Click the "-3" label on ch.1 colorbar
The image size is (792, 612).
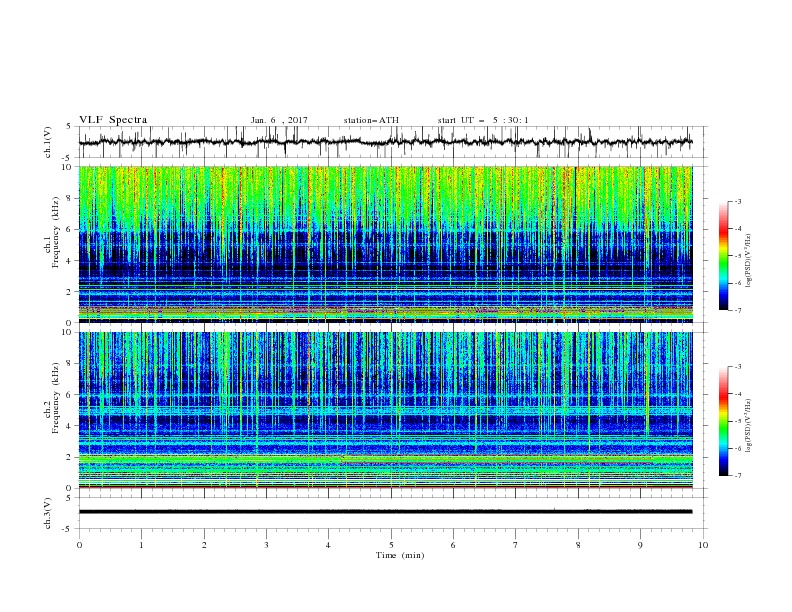(737, 201)
